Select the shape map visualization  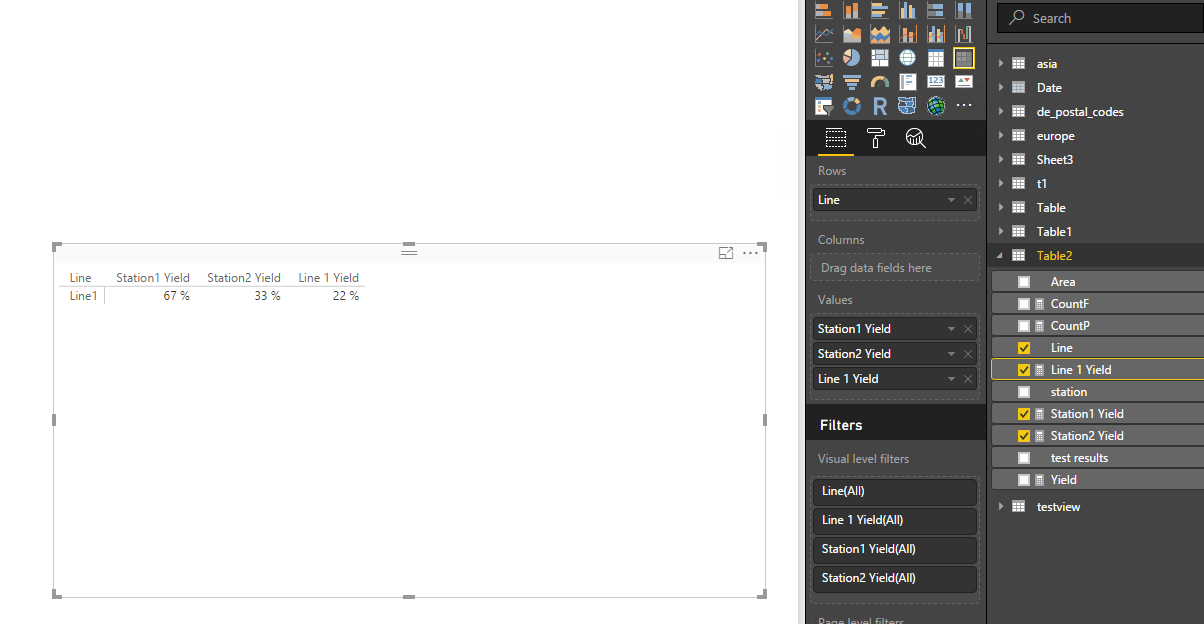[x=908, y=106]
